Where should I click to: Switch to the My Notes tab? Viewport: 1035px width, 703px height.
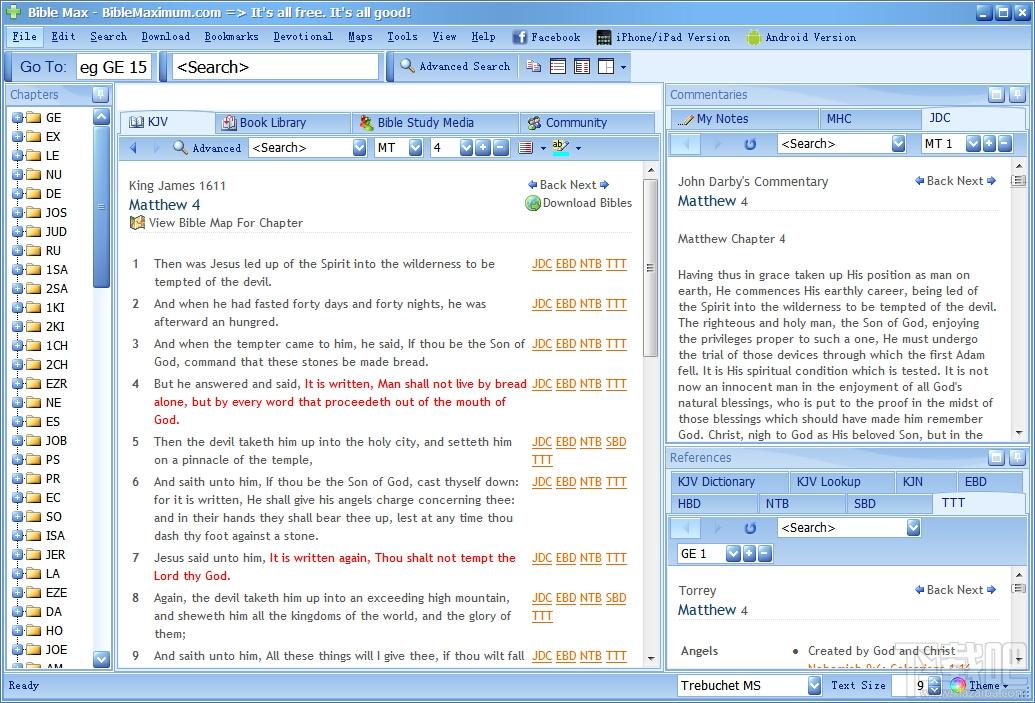[x=745, y=118]
